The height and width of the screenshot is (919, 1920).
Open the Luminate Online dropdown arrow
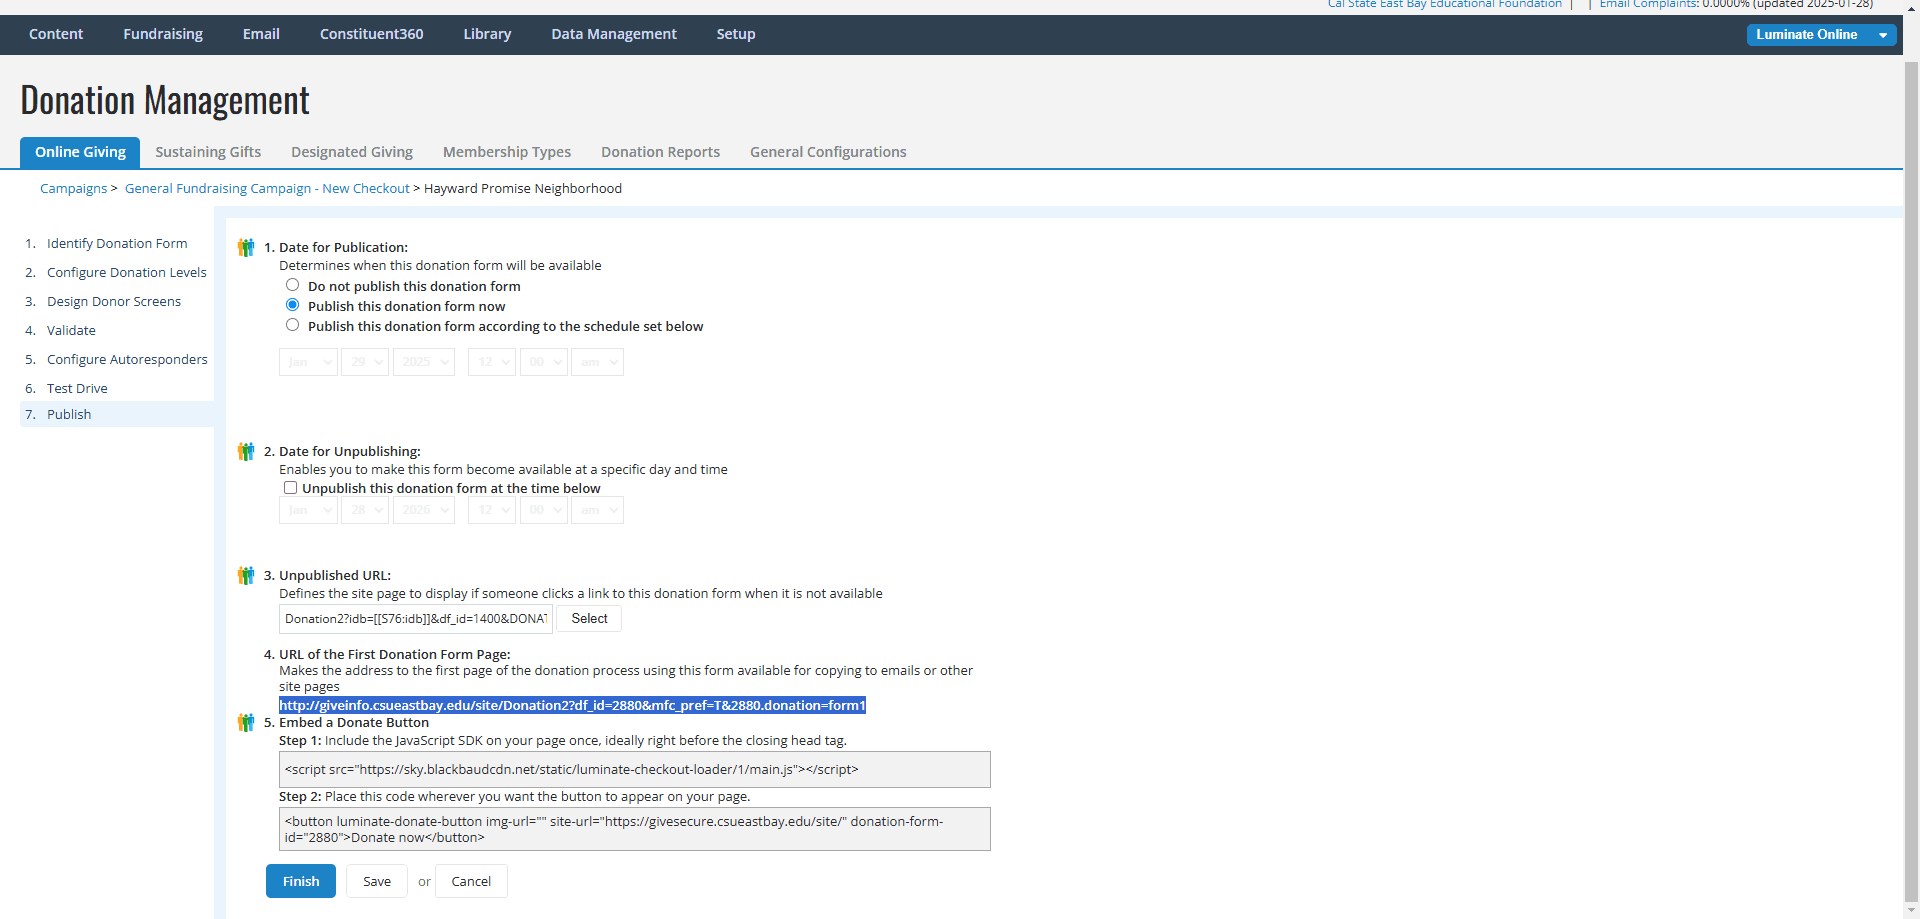point(1883,35)
